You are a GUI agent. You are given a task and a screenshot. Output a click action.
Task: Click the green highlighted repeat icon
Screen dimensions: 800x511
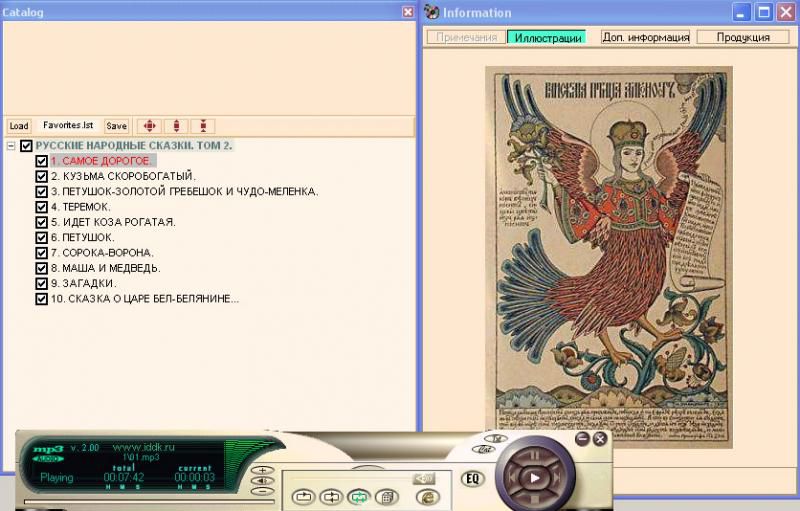point(358,496)
